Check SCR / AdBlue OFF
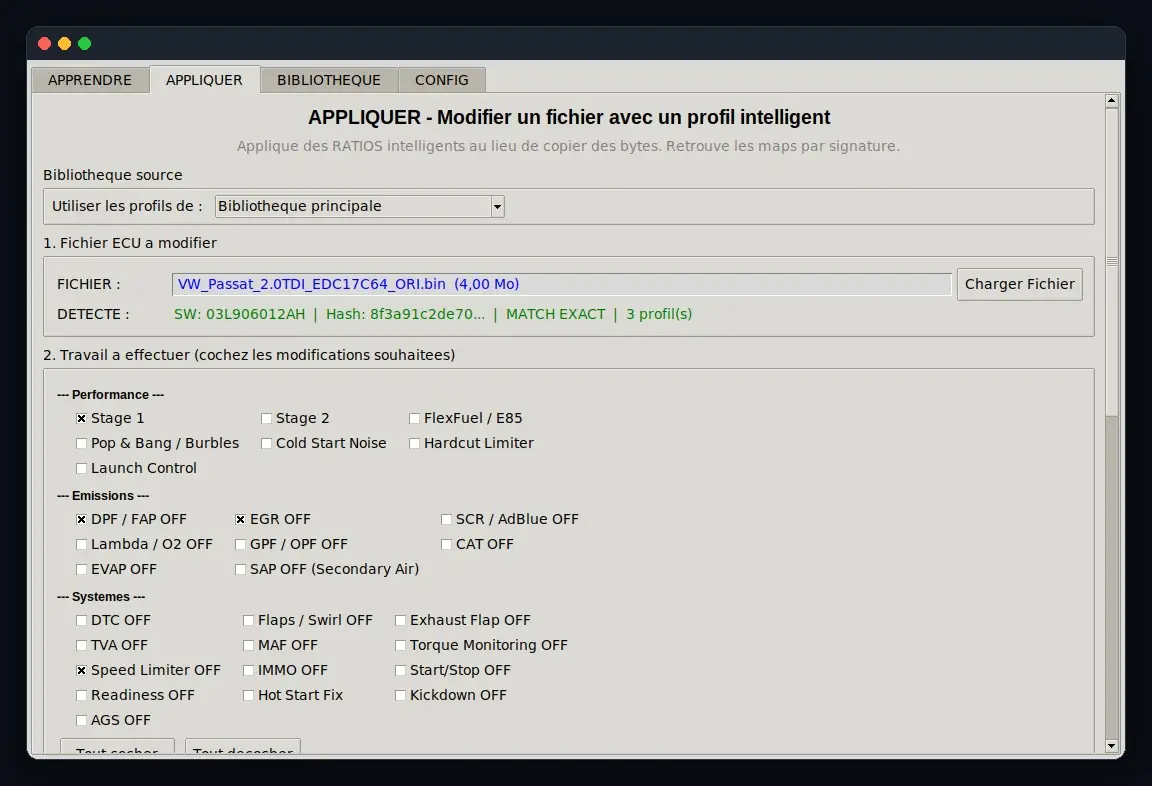1152x786 pixels. [x=446, y=519]
